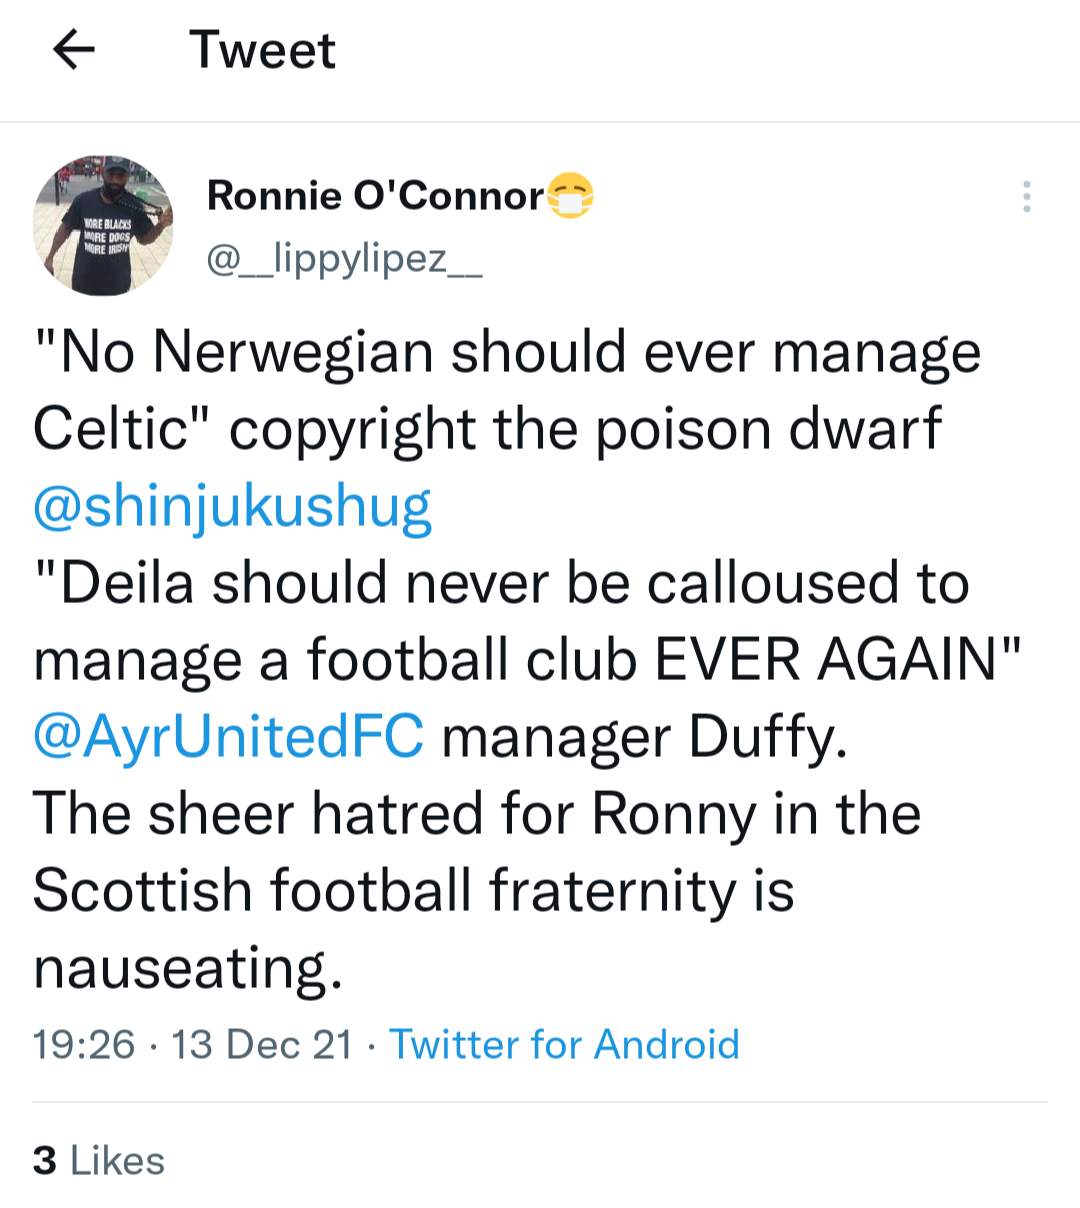View the 3 Likes list
Screen dimensions: 1080x1208
click(x=98, y=1161)
